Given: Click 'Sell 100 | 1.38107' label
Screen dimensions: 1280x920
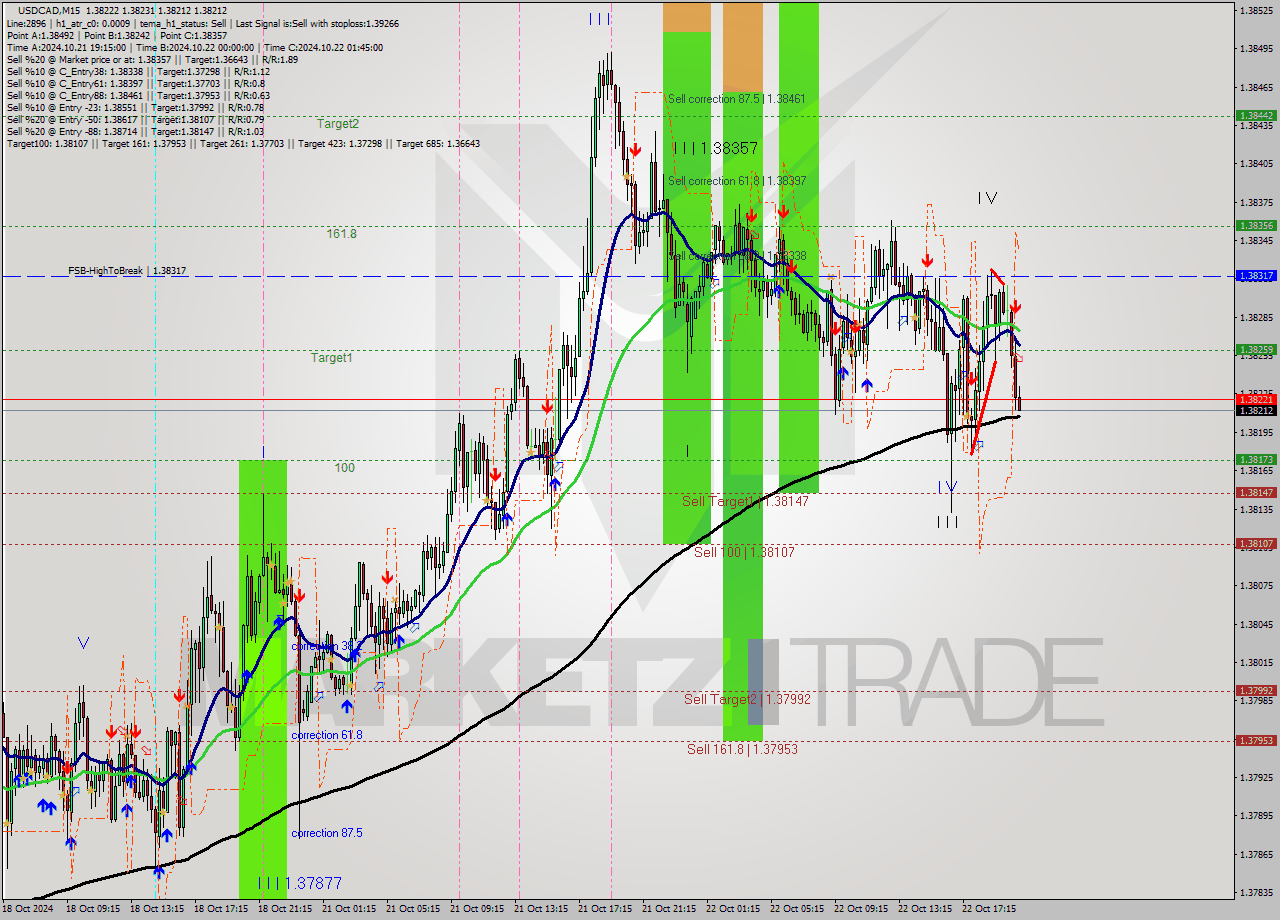Looking at the screenshot, I should coord(744,552).
